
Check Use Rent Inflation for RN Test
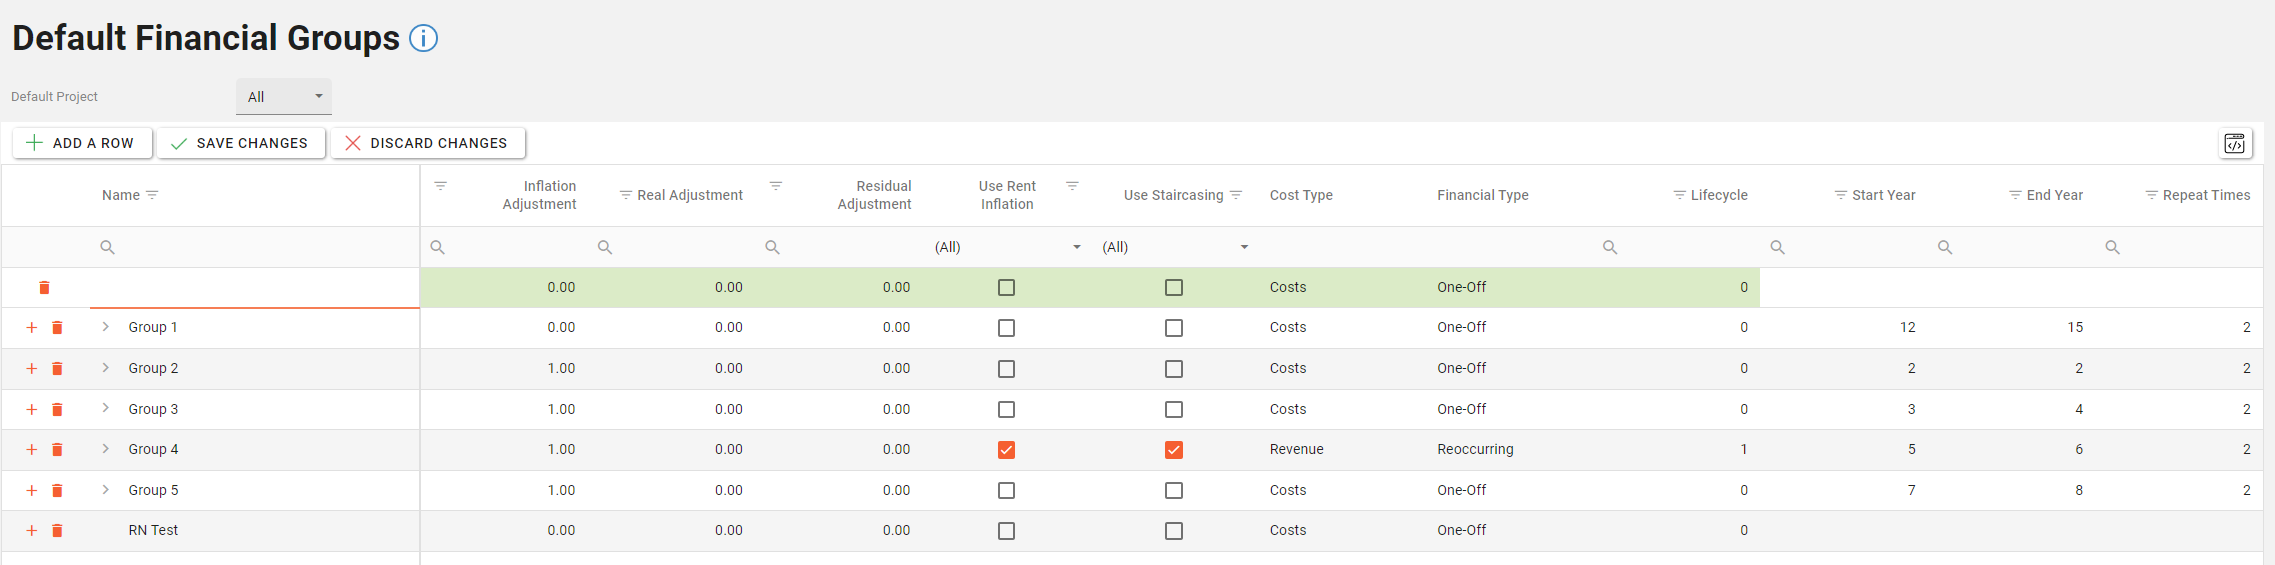[x=1006, y=531]
